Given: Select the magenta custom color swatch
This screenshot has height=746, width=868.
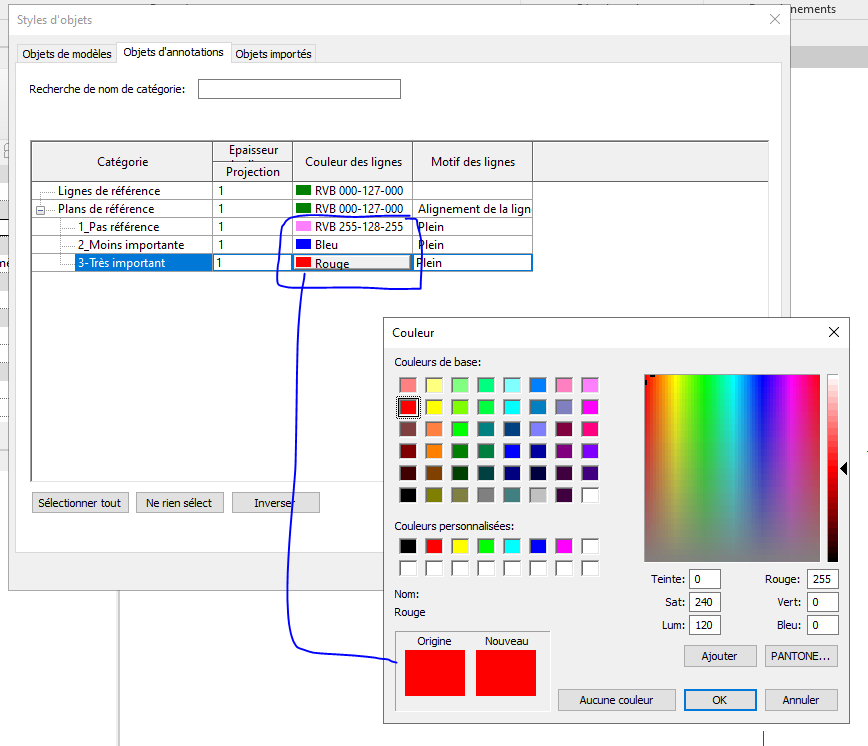Looking at the screenshot, I should tap(564, 546).
